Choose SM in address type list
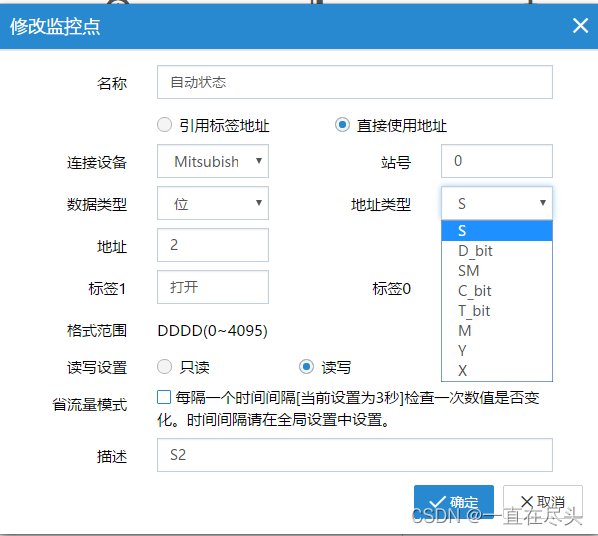 [x=497, y=270]
